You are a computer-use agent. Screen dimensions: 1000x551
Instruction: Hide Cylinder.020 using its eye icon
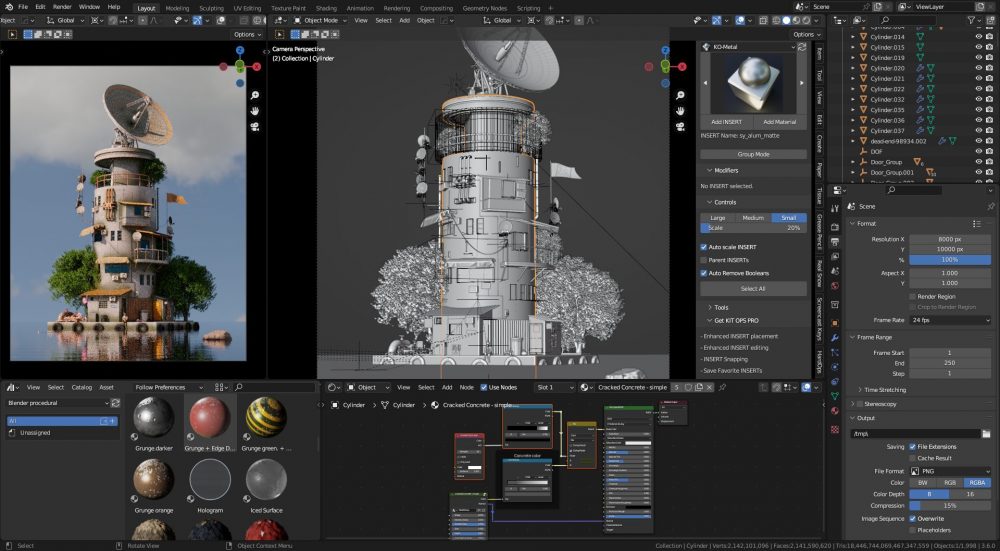click(978, 68)
